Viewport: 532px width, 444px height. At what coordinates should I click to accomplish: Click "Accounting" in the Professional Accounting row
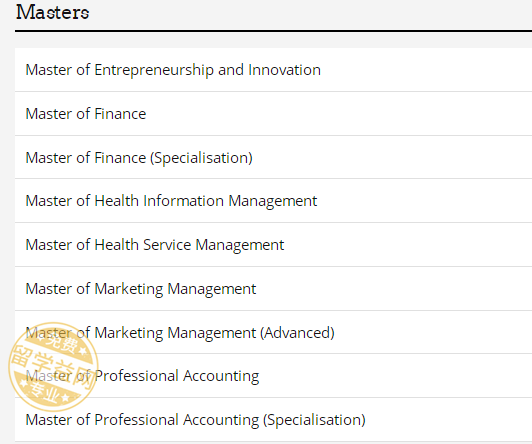tap(221, 376)
